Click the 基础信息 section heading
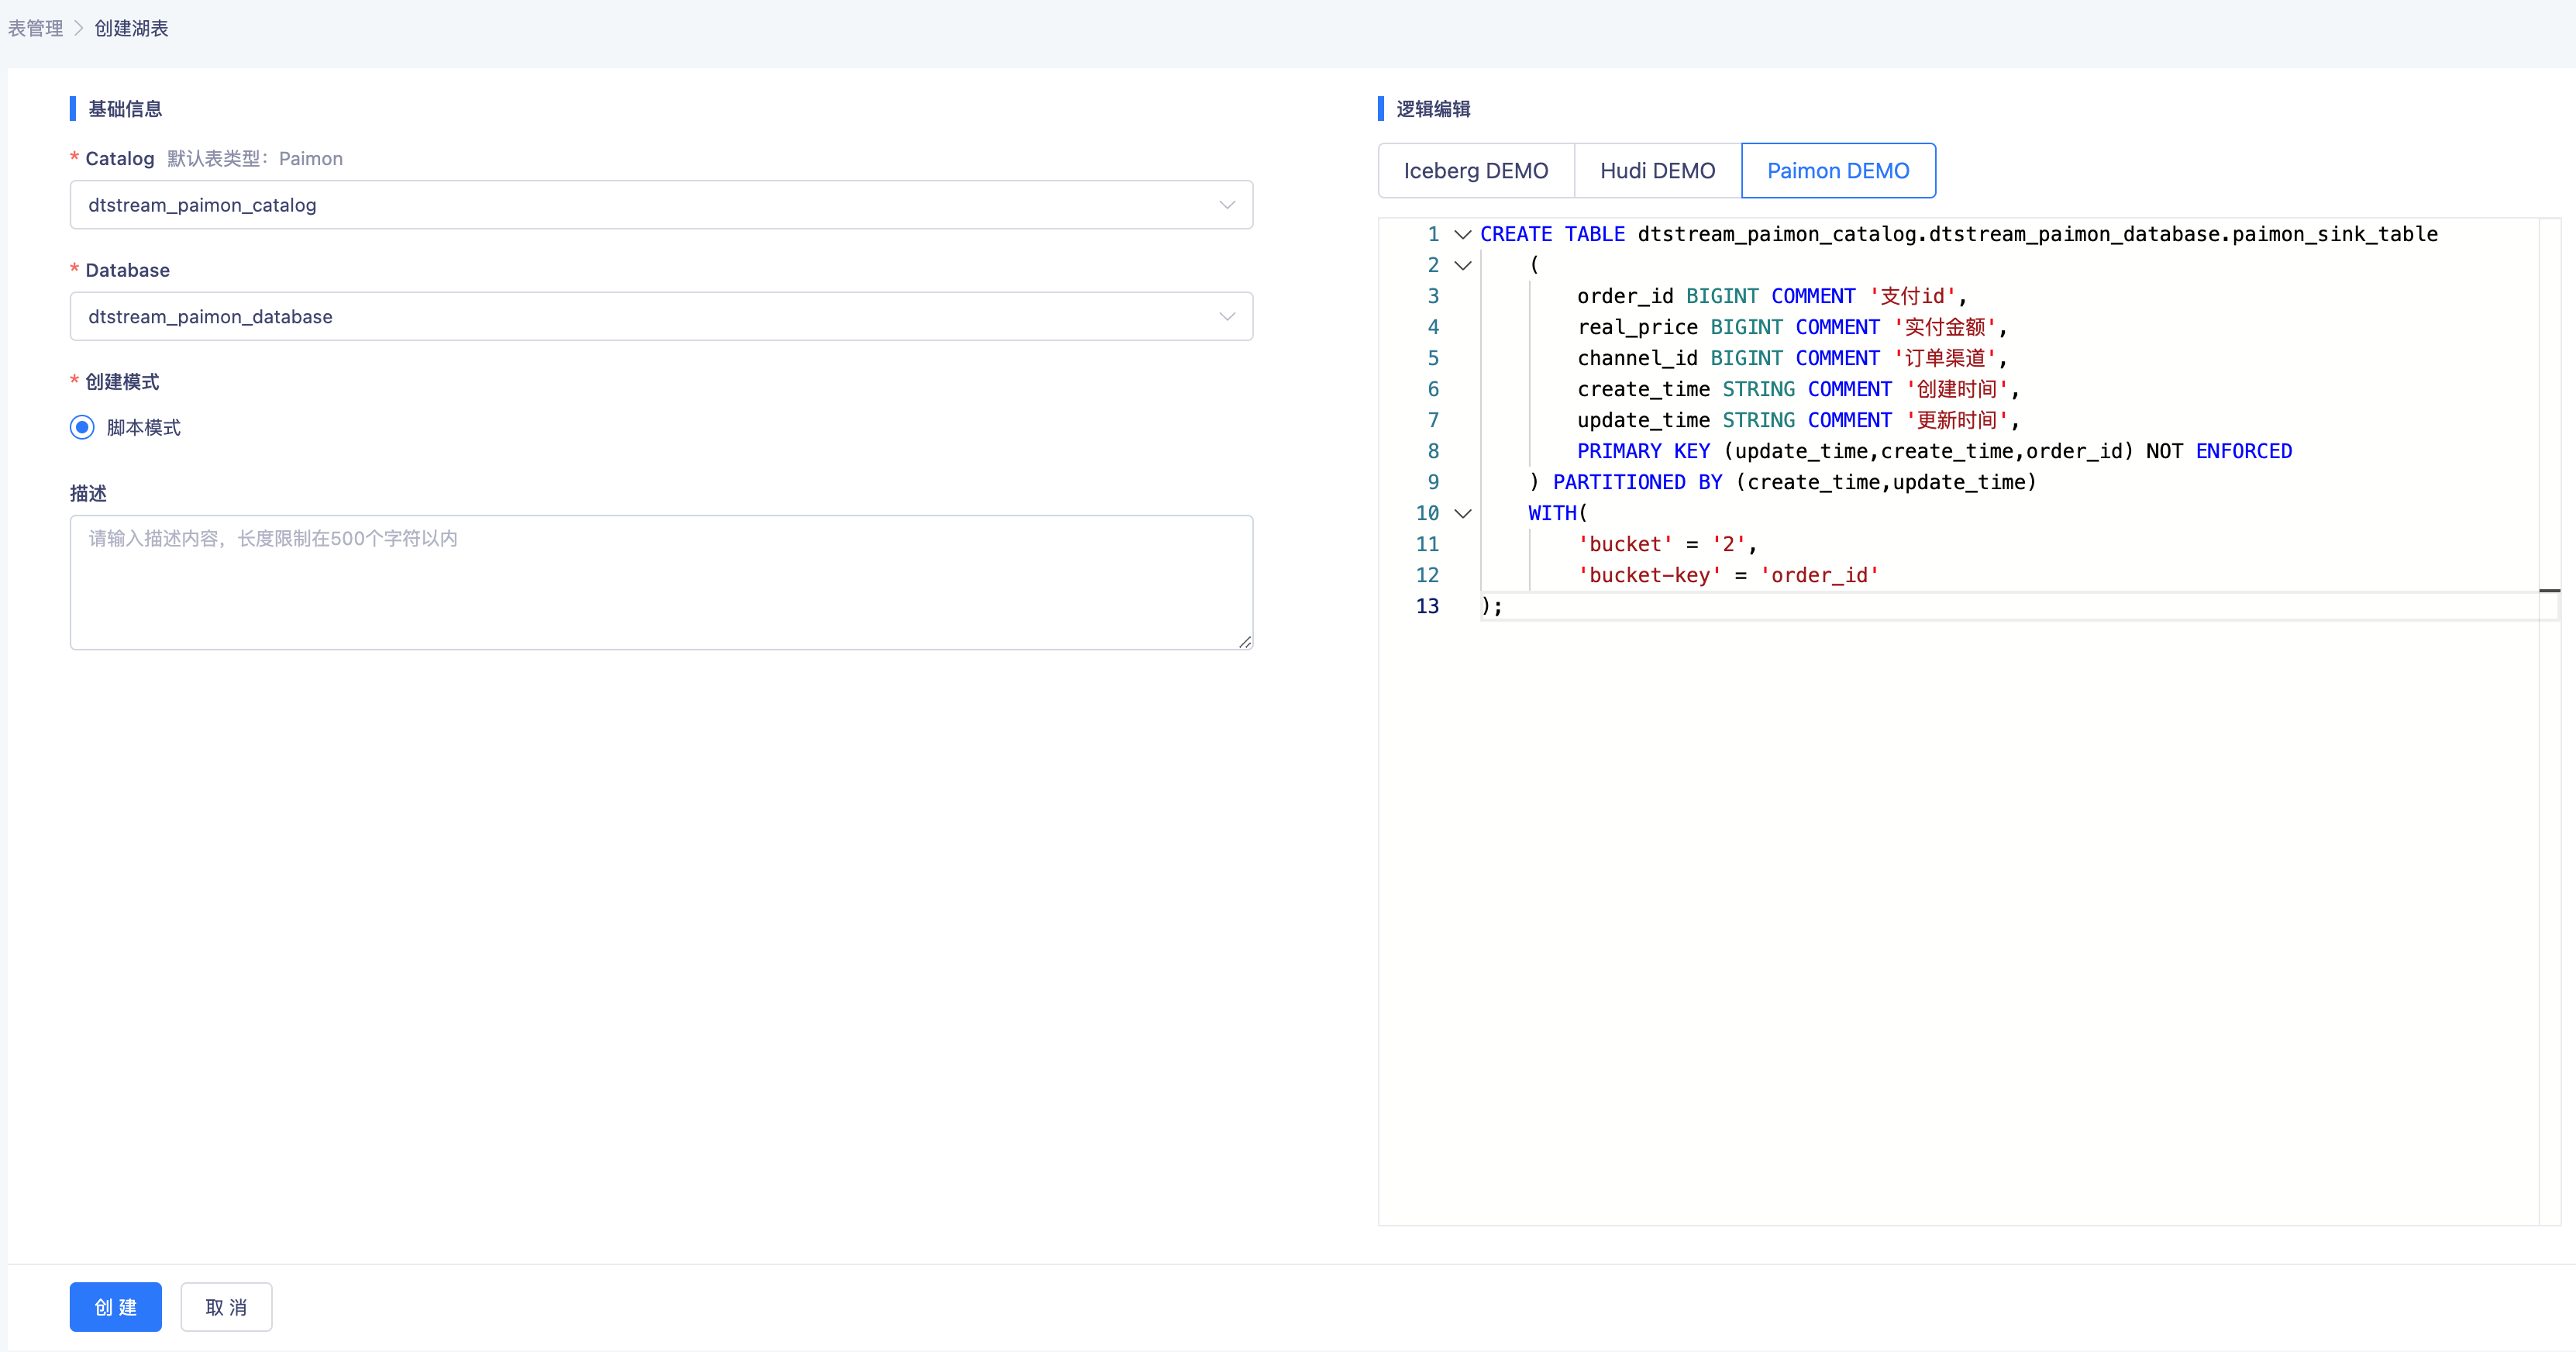Screen dimensions: 2576x1352 125,109
